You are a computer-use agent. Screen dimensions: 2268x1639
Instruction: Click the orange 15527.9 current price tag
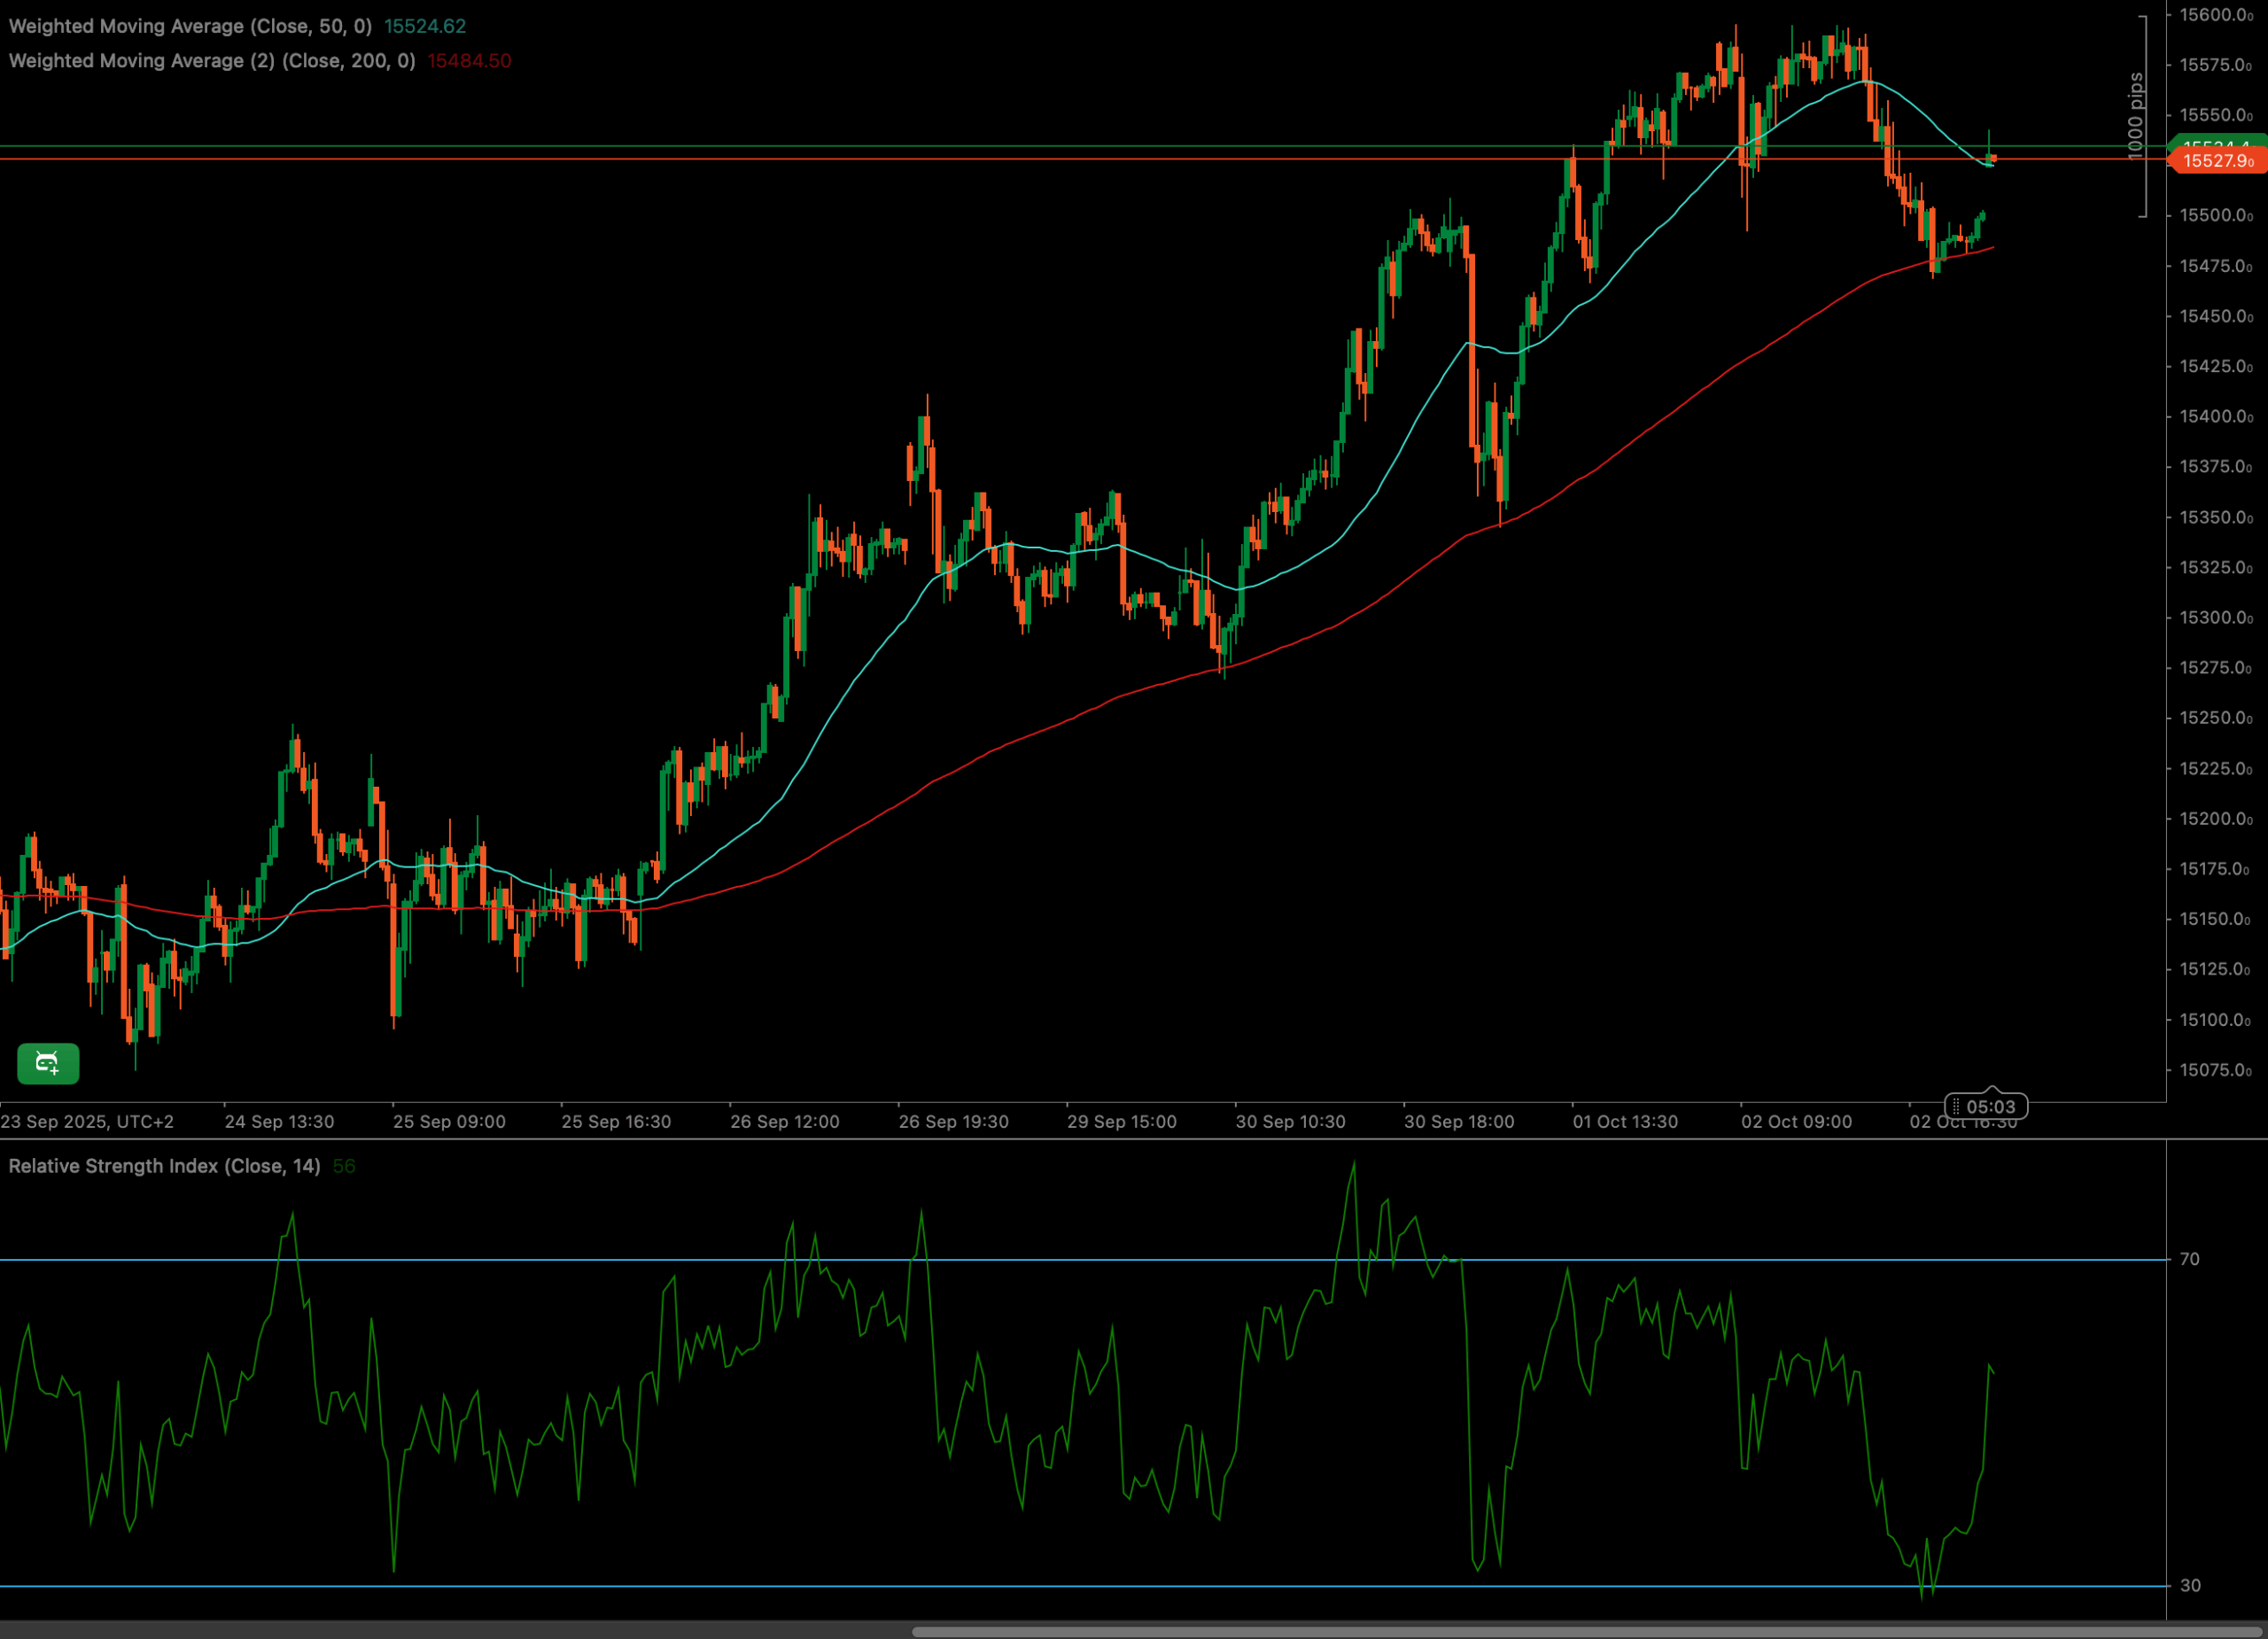(x=2217, y=161)
